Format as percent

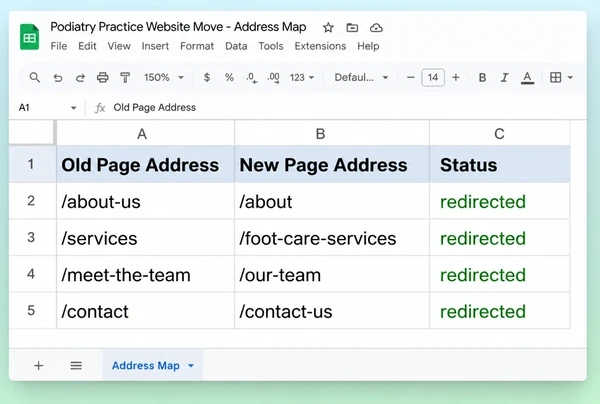point(229,78)
